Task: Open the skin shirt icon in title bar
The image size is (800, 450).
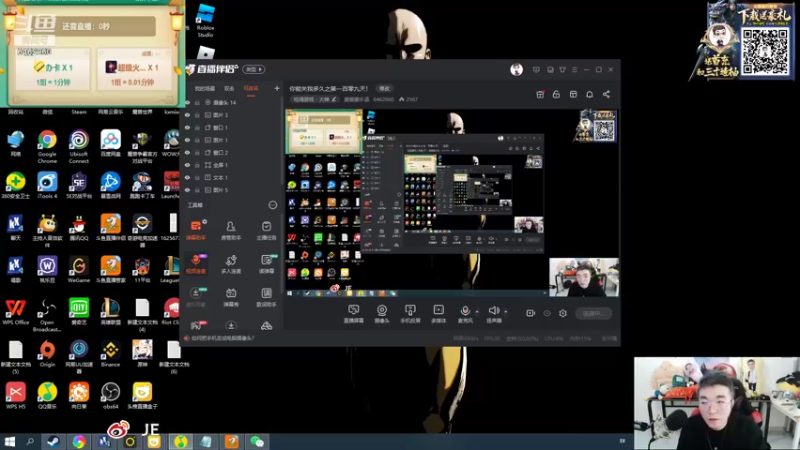Action: (x=562, y=69)
